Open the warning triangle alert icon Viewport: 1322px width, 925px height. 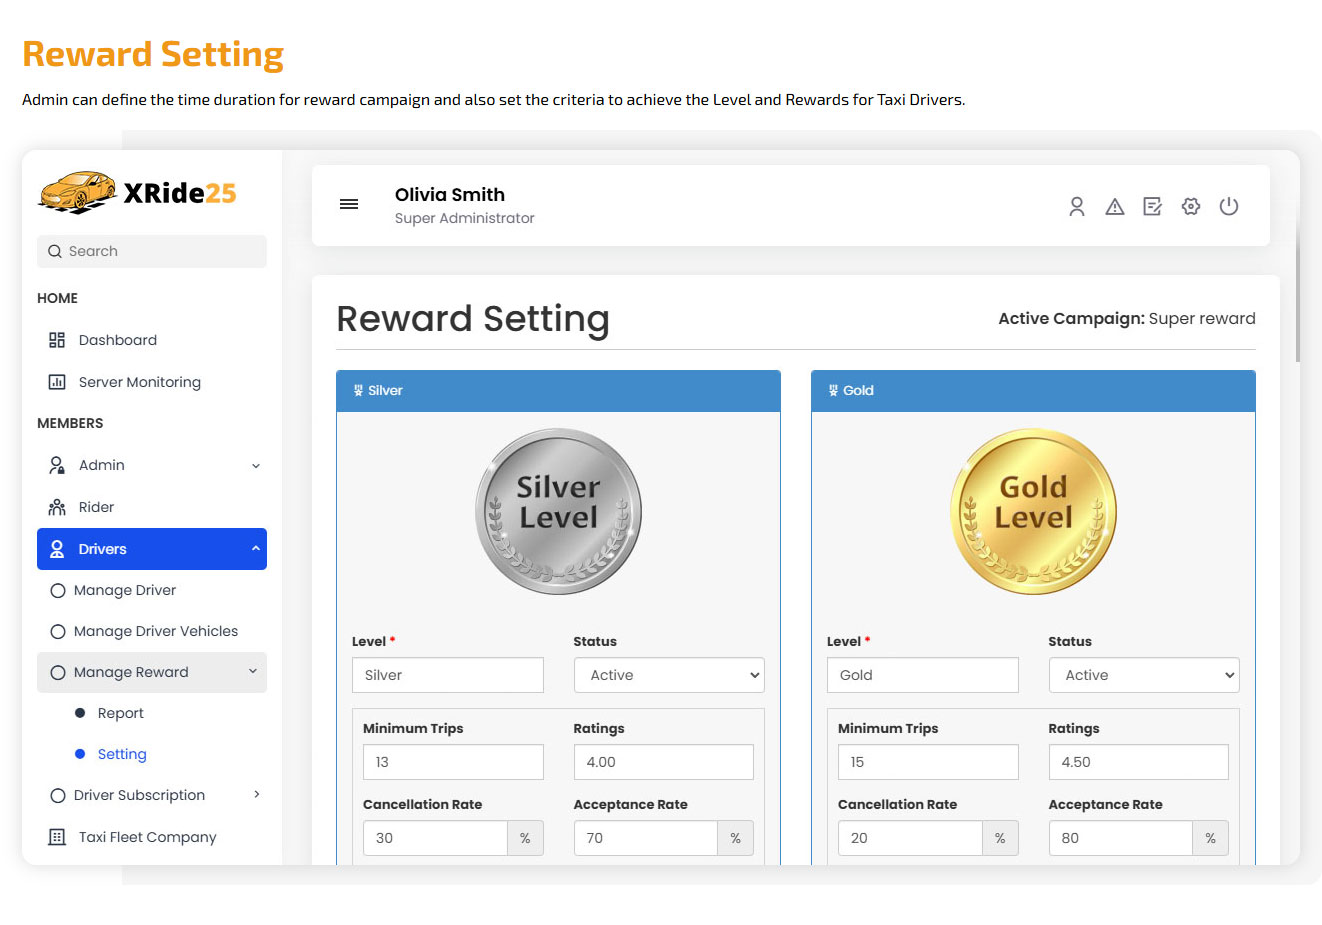pos(1115,206)
